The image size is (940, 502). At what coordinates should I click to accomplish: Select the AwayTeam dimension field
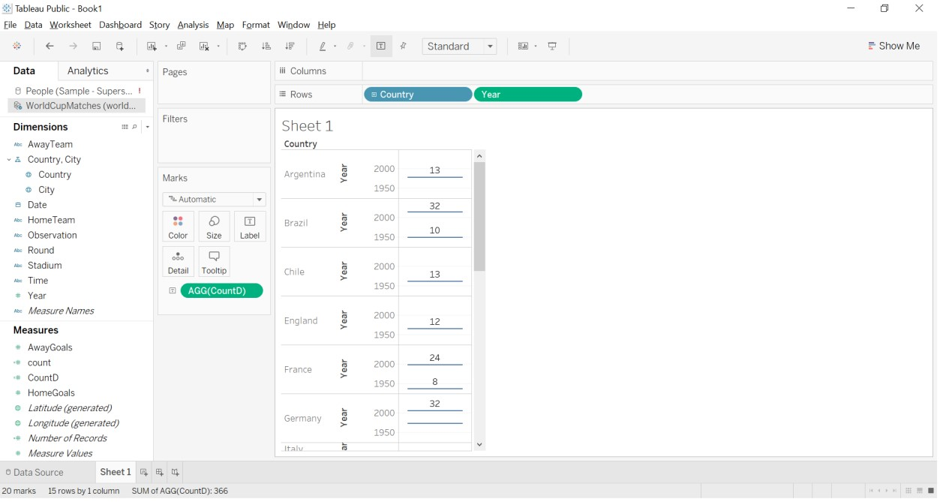(50, 144)
